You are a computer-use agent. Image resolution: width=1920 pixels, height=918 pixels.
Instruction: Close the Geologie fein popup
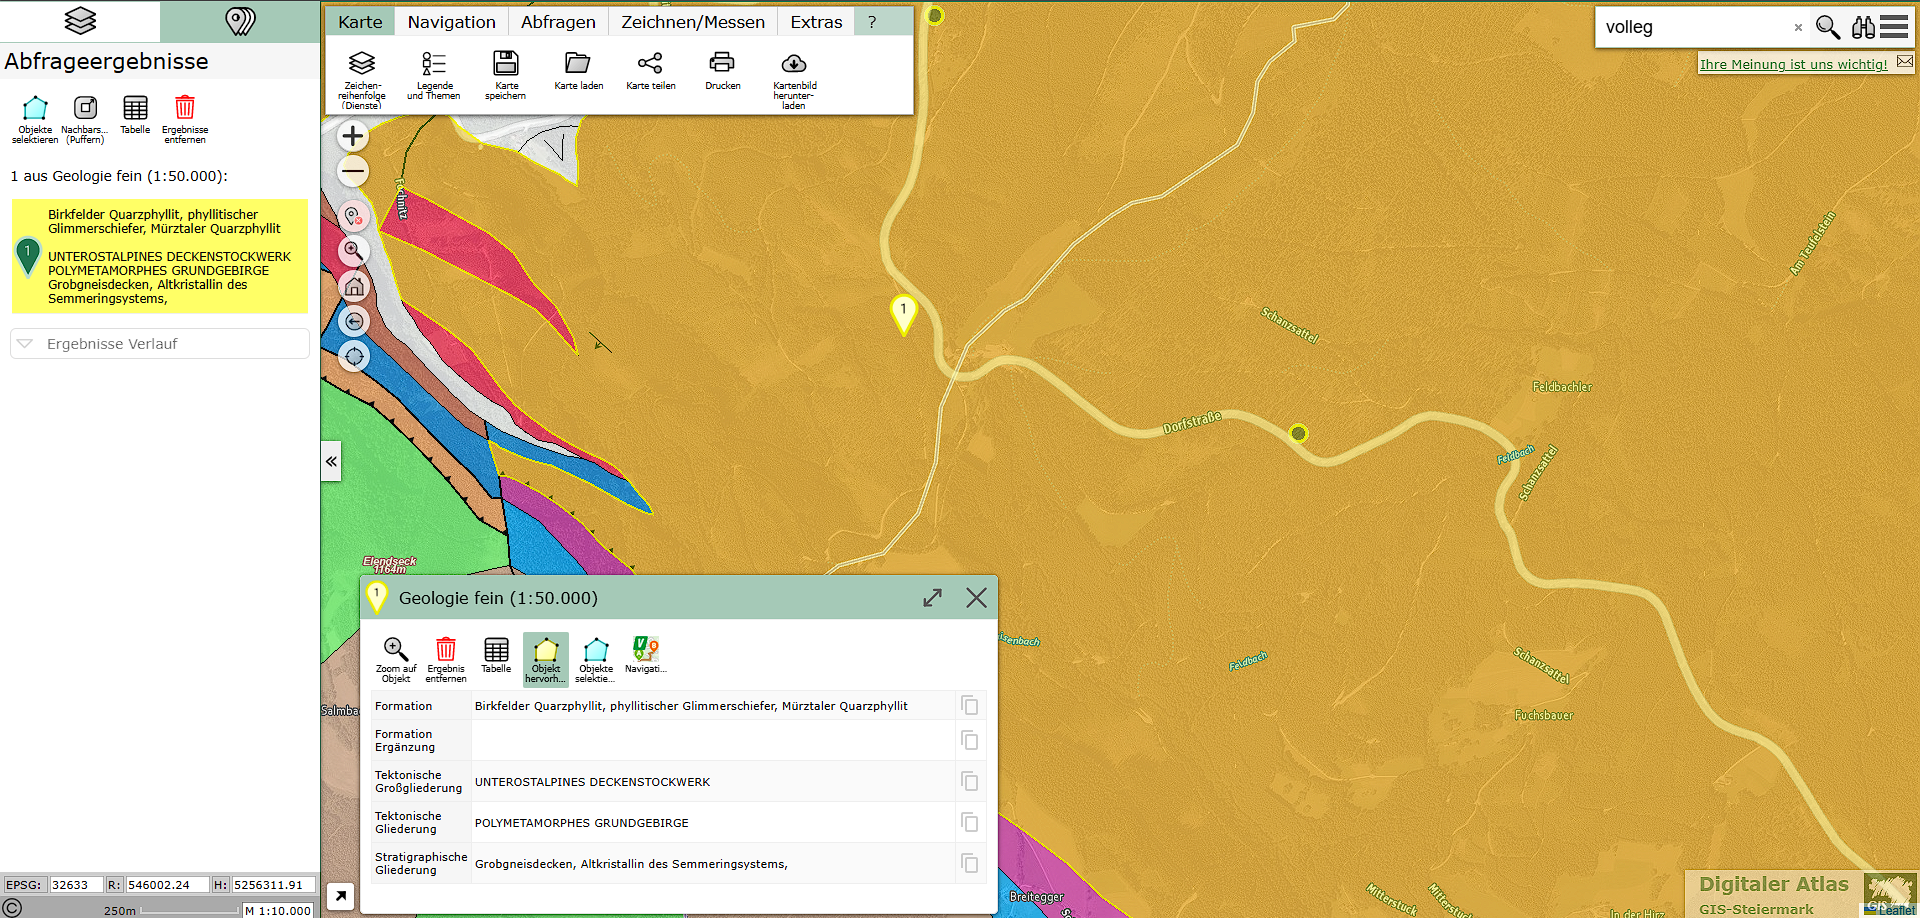(976, 598)
